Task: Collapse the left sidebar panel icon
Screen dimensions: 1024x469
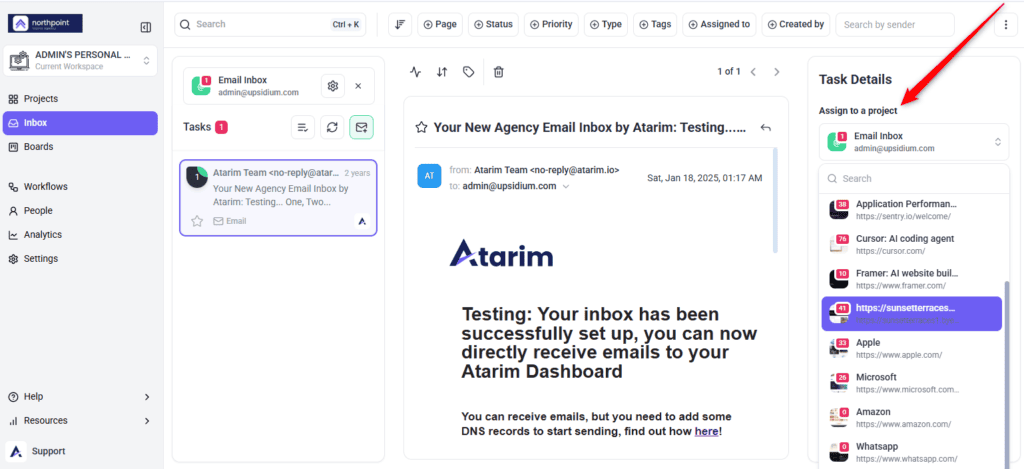Action: click(146, 27)
